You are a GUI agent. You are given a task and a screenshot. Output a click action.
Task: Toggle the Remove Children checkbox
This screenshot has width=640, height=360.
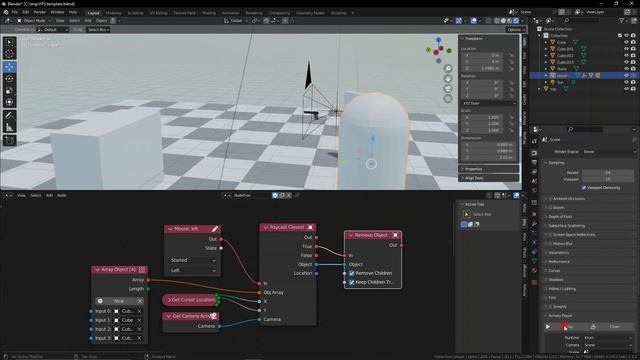[351, 273]
